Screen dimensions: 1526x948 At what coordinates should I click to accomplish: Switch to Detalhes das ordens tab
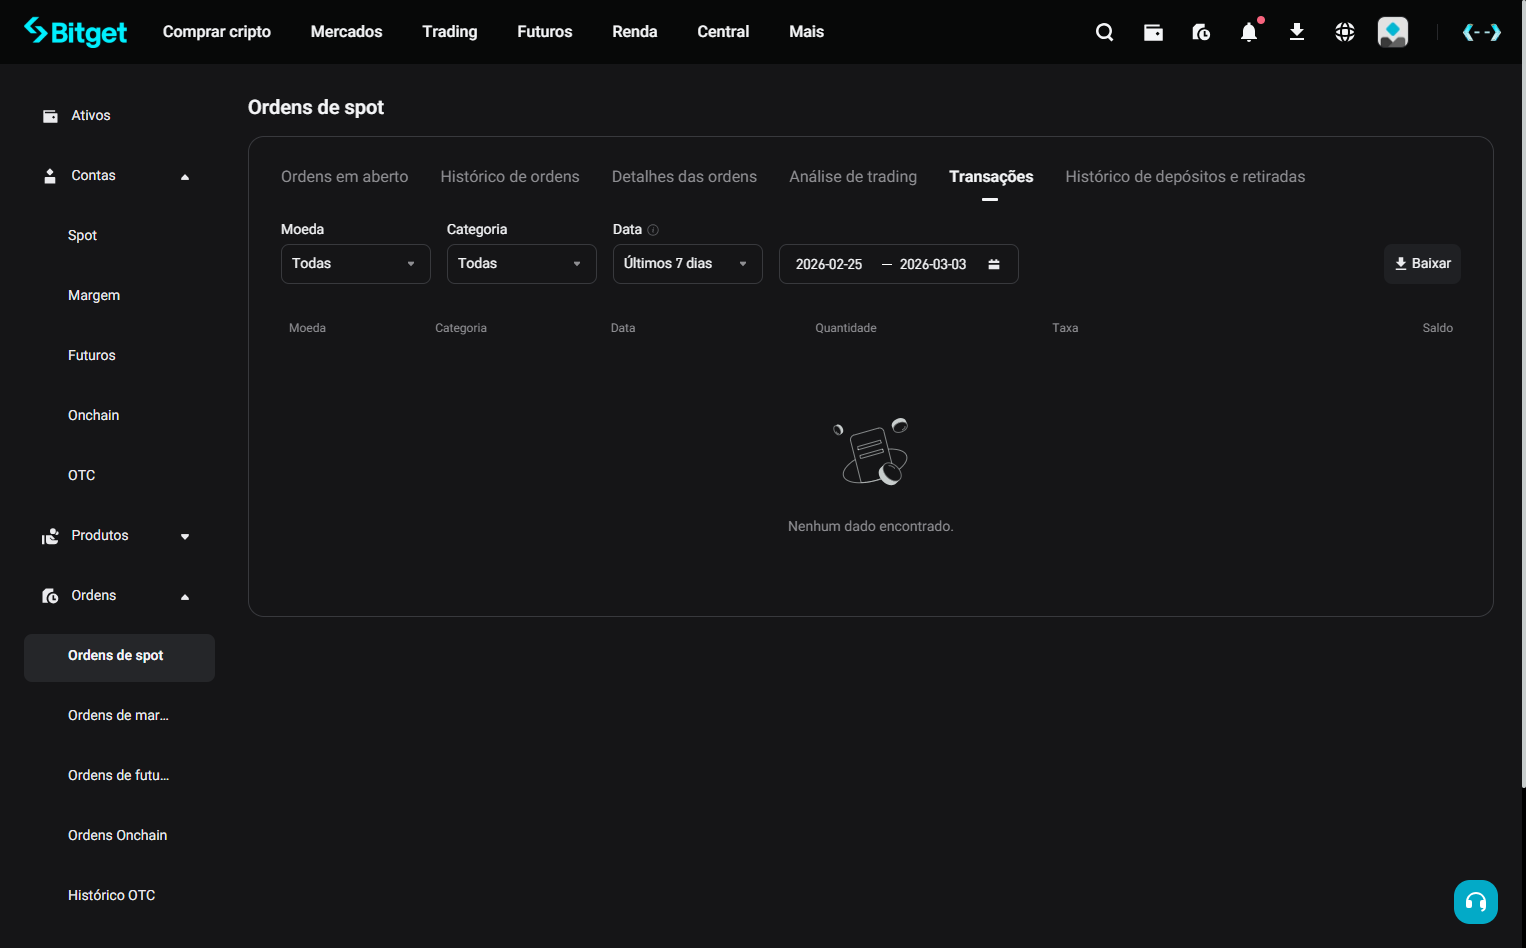pyautogui.click(x=685, y=177)
